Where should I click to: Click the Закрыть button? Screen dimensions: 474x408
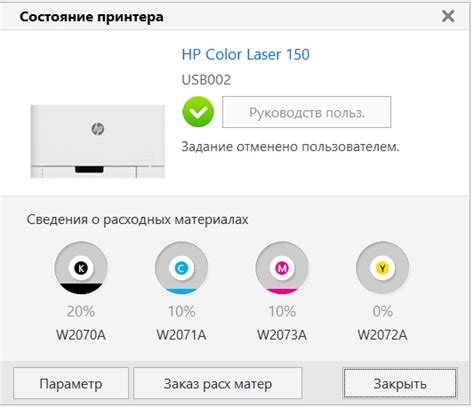[400, 384]
